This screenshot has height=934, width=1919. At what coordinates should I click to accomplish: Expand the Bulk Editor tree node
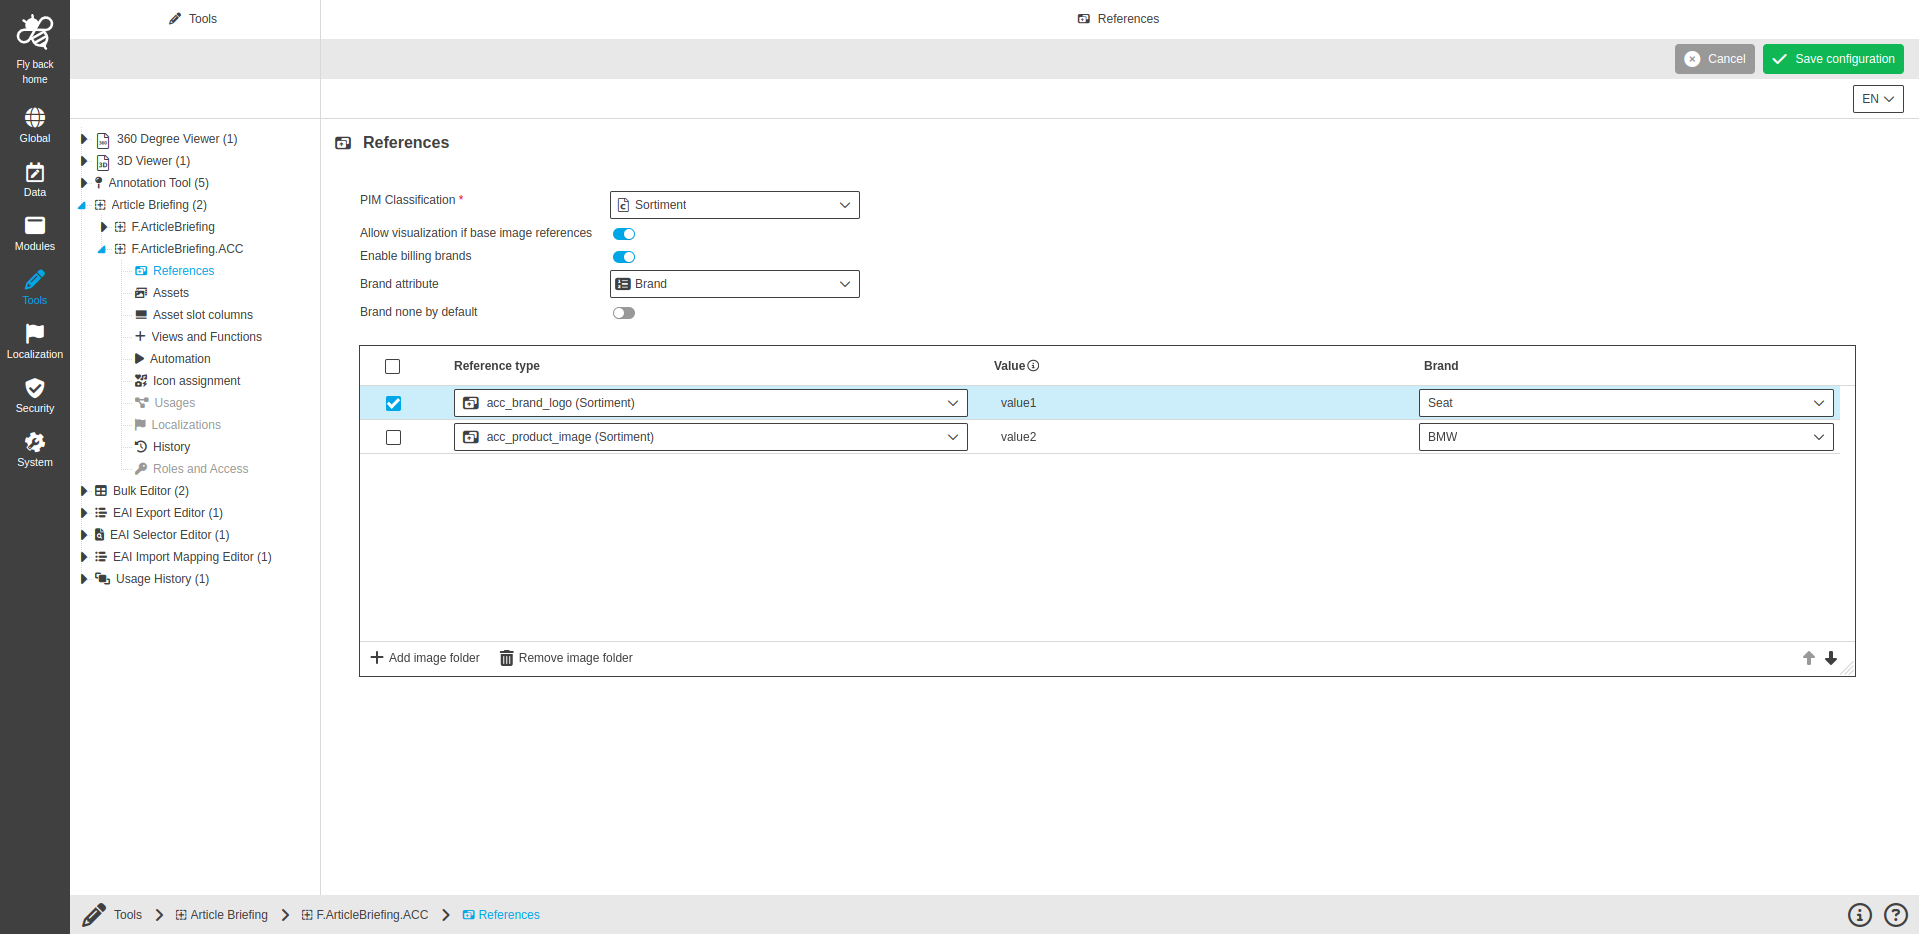coord(84,491)
